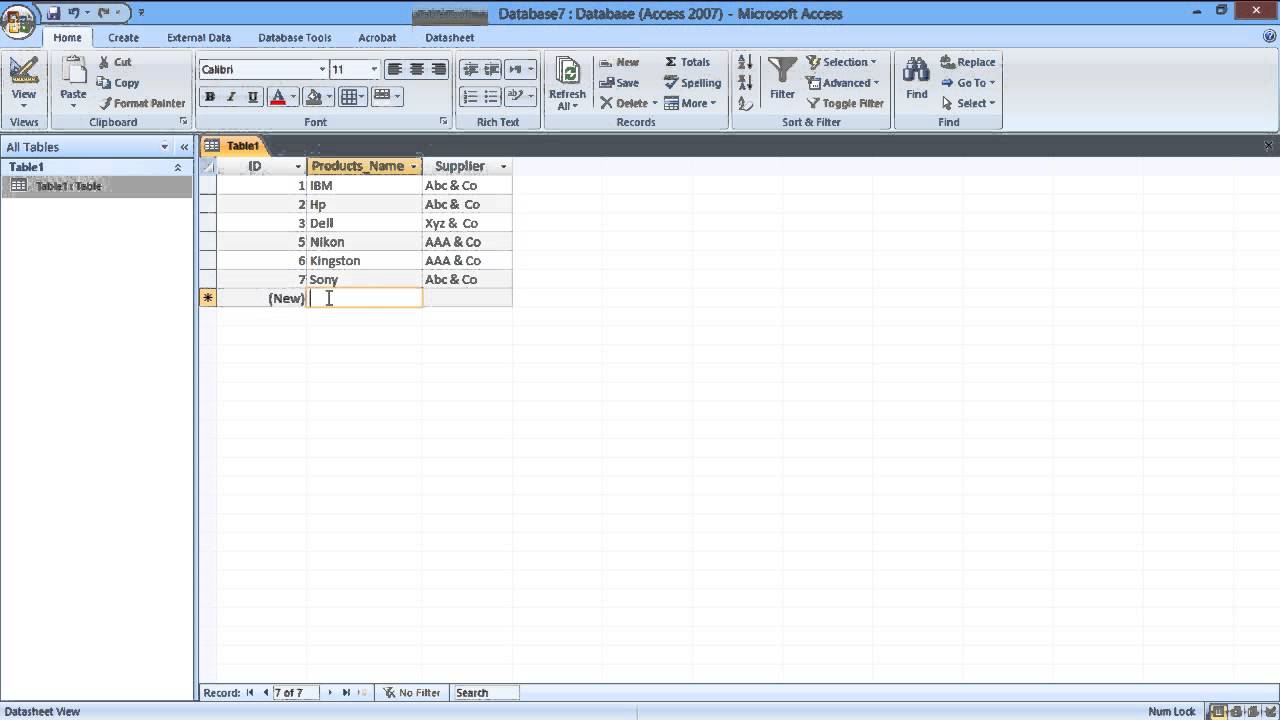Click Replace in Find group
1280x720 pixels.
point(968,62)
